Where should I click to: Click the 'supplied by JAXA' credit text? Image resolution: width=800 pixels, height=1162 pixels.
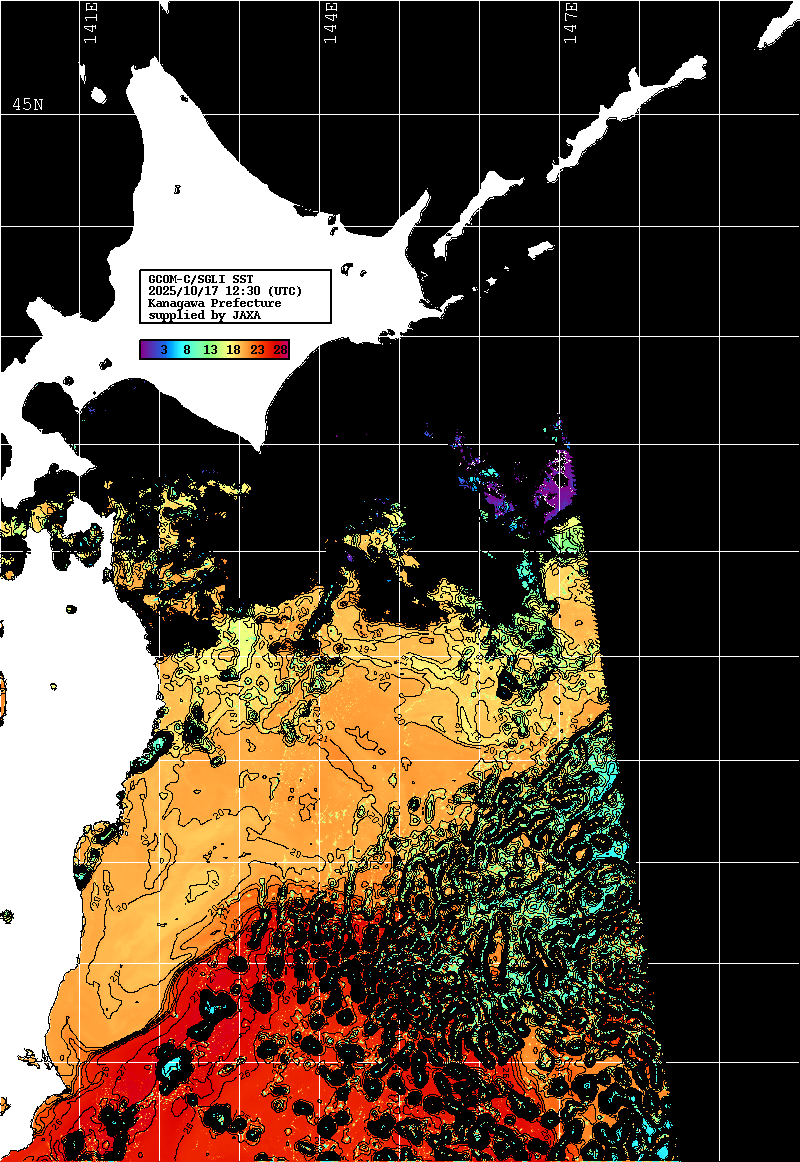[204, 315]
